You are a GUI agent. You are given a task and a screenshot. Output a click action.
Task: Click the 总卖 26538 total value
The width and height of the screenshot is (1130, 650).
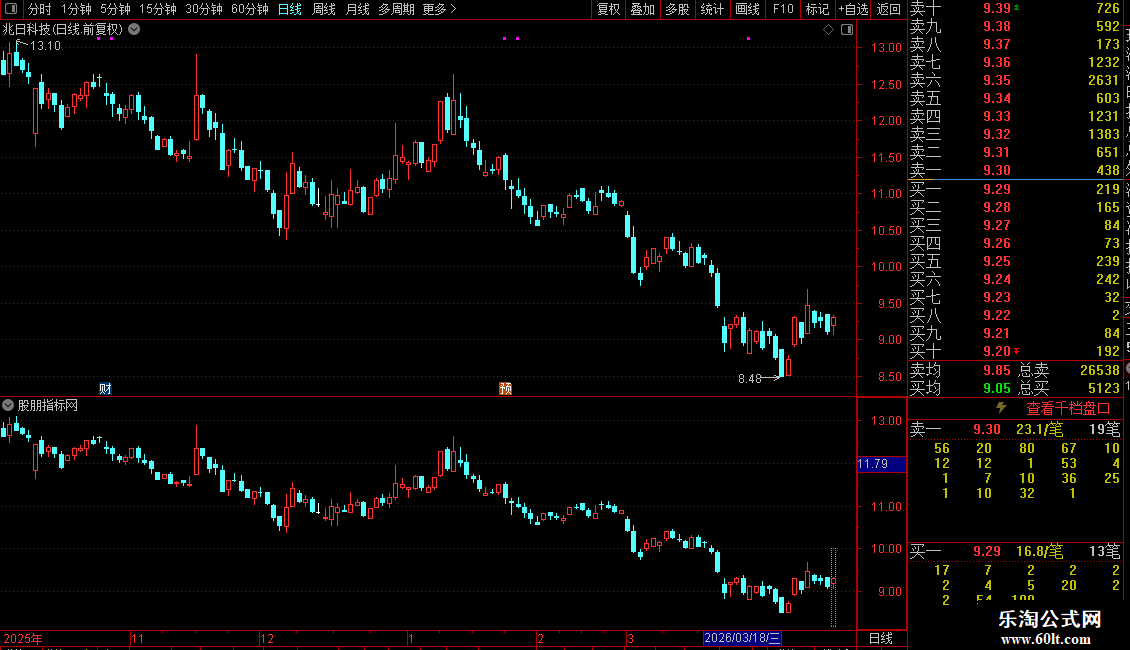(1100, 370)
